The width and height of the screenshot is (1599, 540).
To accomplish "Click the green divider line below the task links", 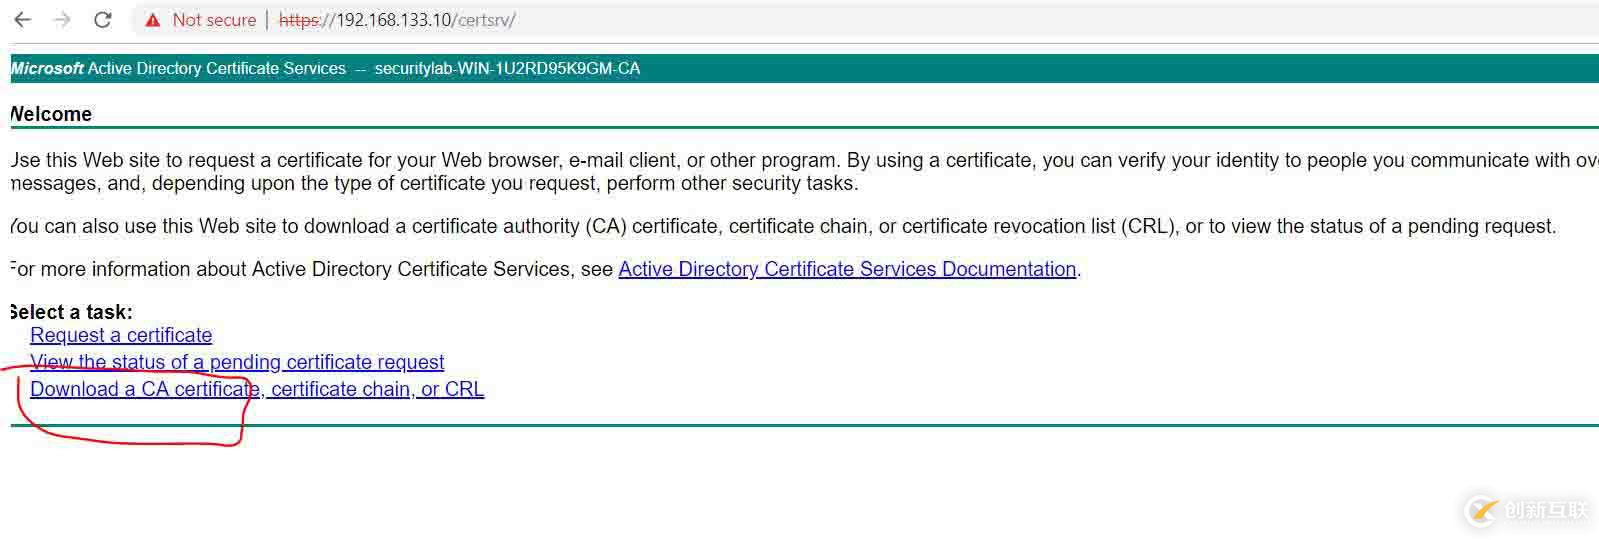I will (x=800, y=426).
